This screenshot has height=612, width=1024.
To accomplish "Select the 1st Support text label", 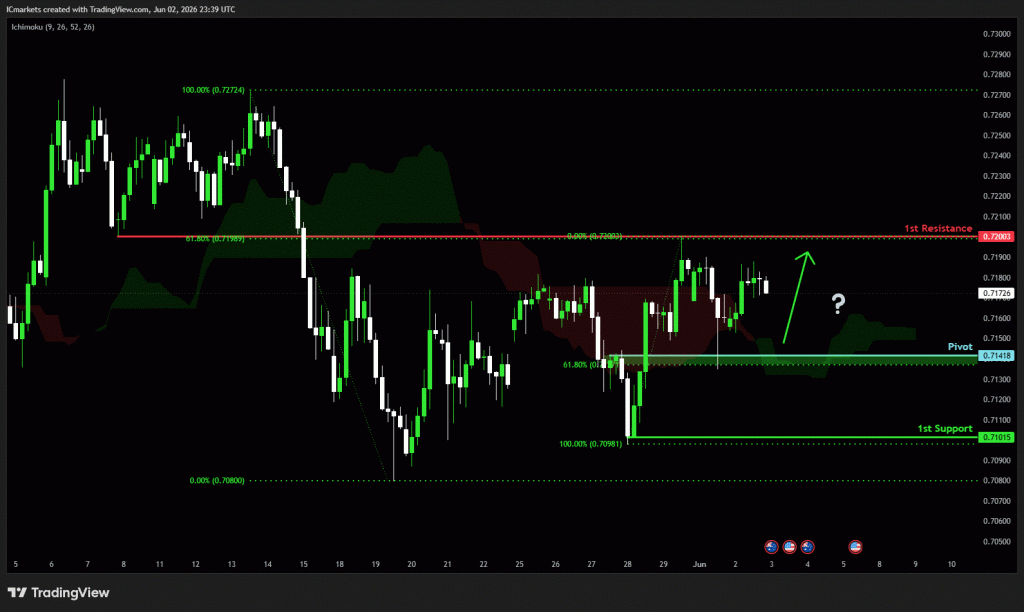I will point(945,428).
